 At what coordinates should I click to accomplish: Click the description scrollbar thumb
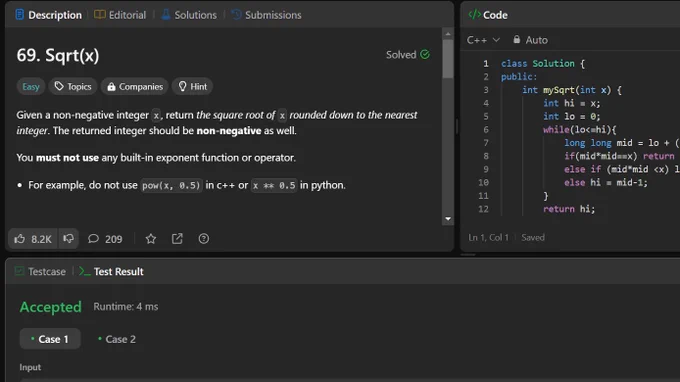point(448,59)
